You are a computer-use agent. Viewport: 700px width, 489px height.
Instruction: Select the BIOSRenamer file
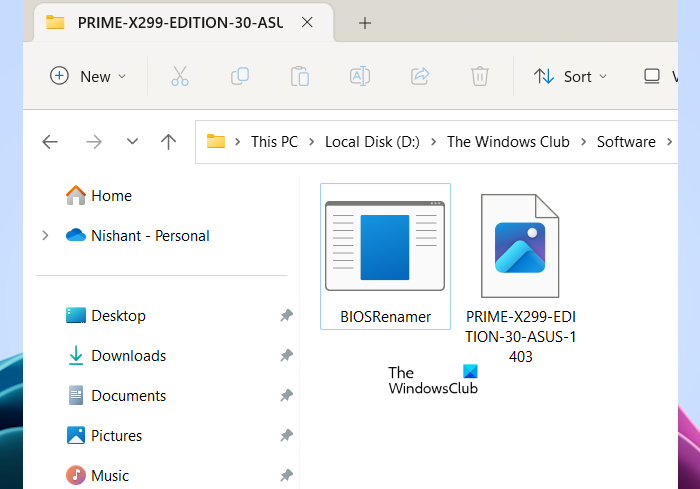pos(385,257)
